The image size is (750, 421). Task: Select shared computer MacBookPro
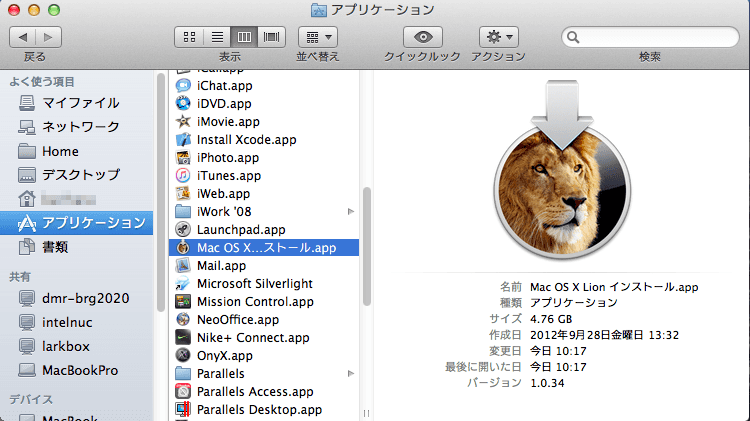pyautogui.click(x=77, y=370)
